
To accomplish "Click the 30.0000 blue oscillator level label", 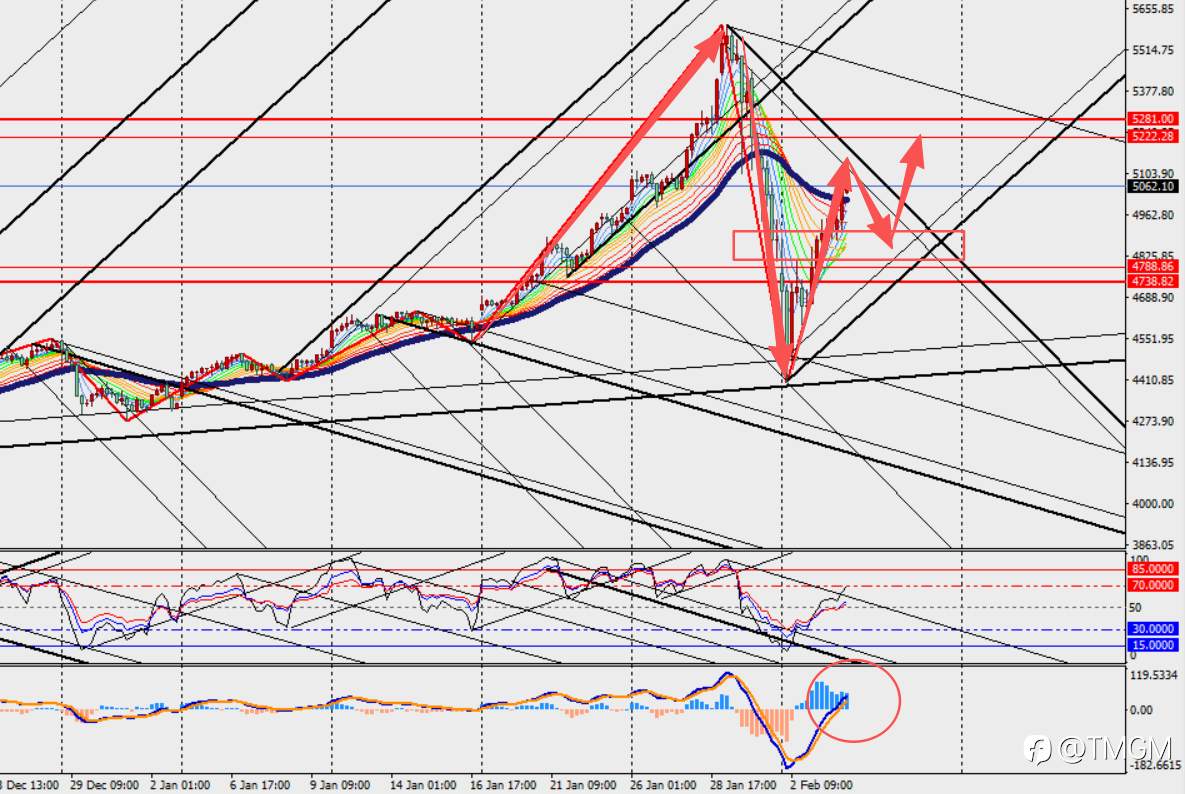I will tap(1153, 629).
